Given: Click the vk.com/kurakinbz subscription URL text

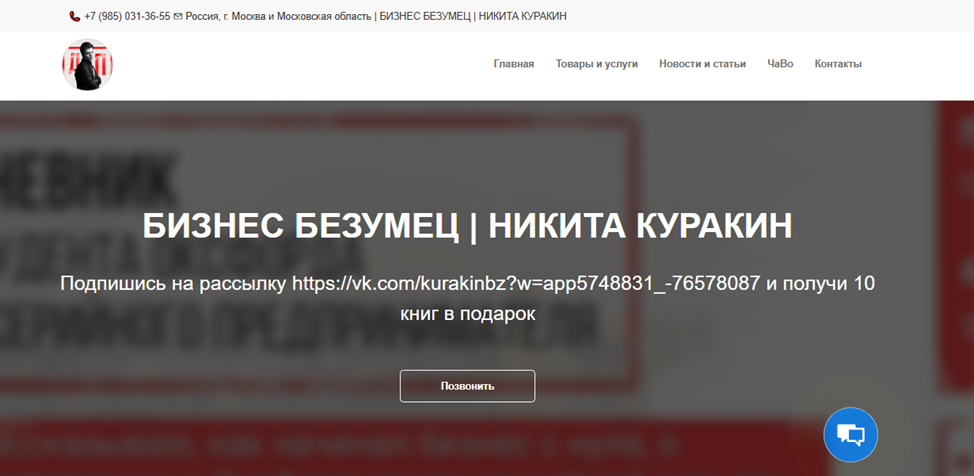Looking at the screenshot, I should 526,284.
